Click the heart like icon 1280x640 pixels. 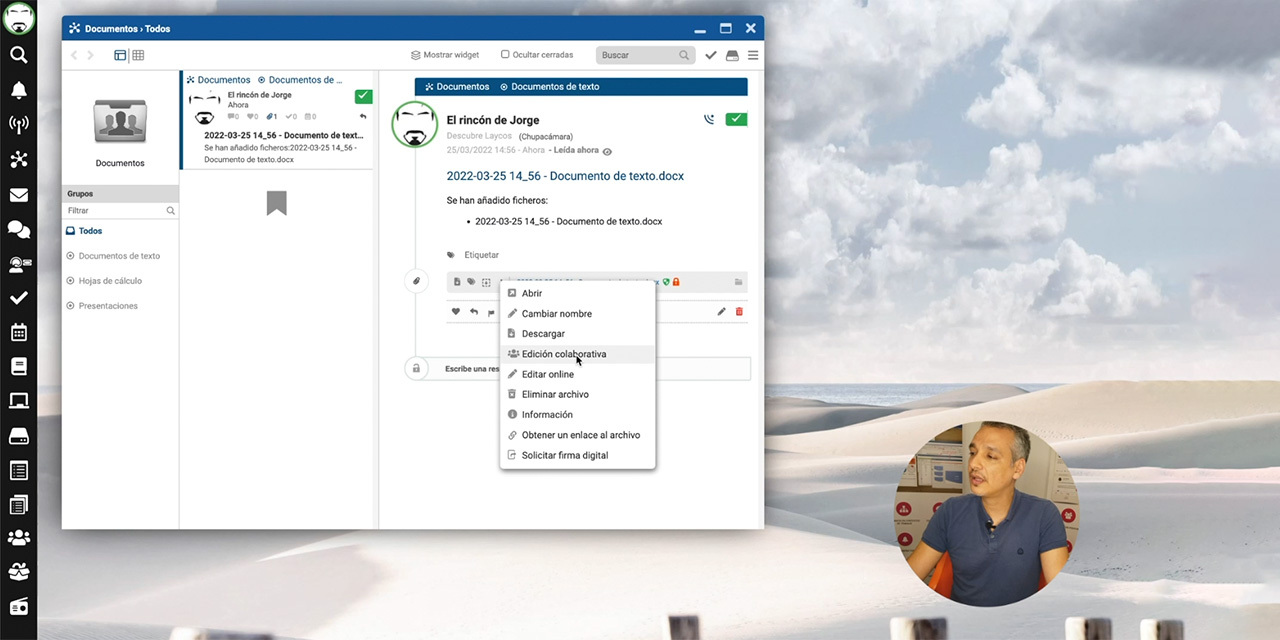(456, 312)
